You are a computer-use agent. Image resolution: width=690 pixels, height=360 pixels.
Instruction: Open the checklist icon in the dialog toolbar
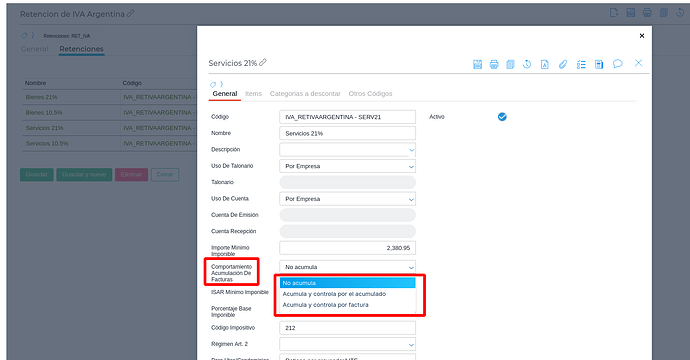581,64
